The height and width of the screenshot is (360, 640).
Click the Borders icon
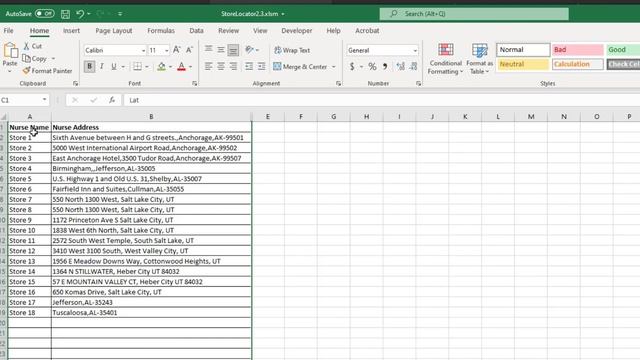(x=138, y=66)
